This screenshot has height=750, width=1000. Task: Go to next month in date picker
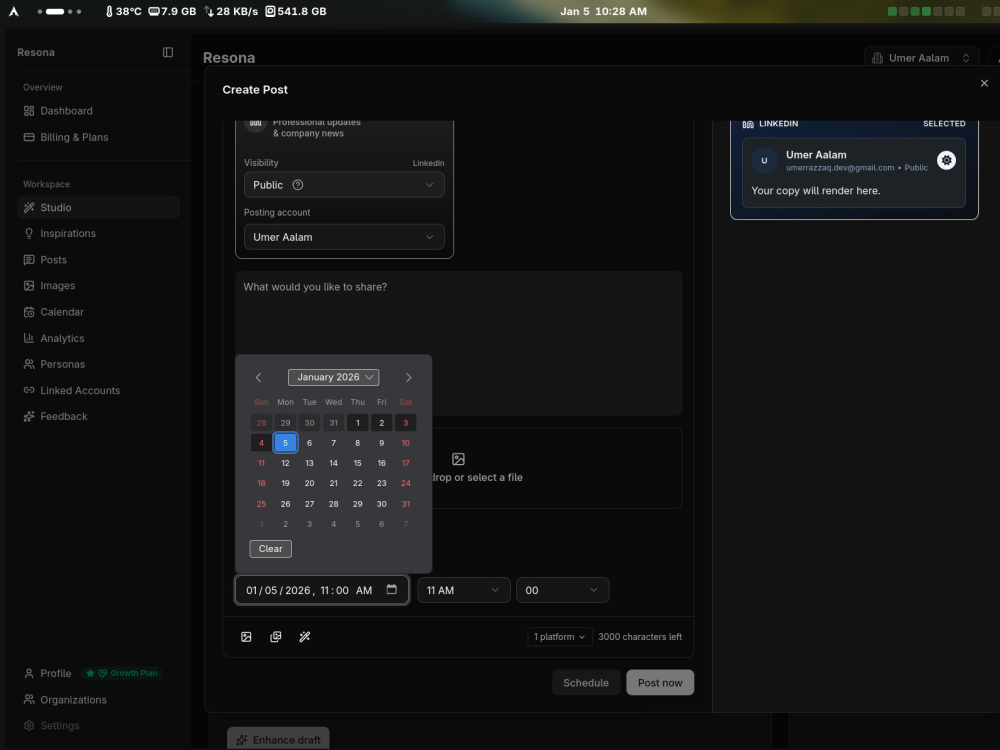[409, 378]
